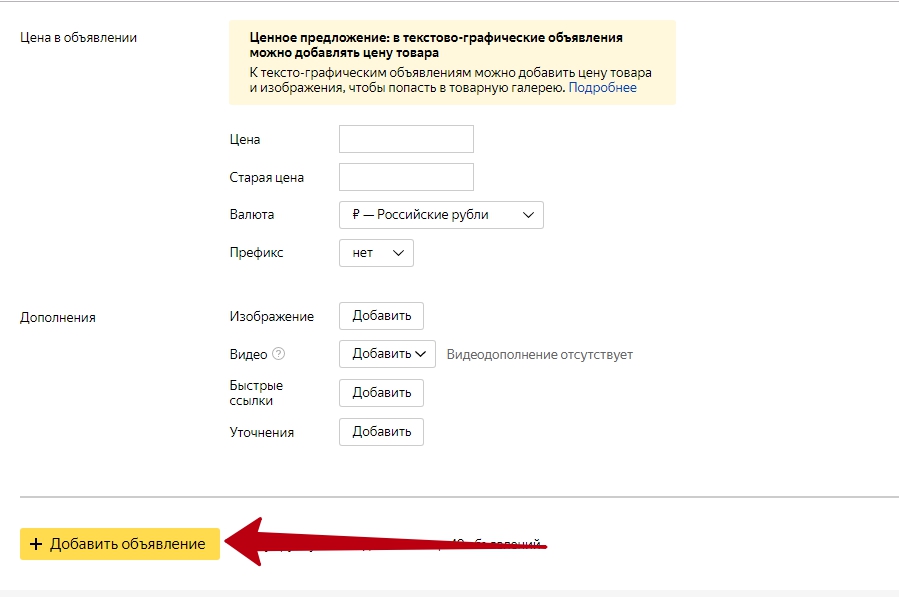The height and width of the screenshot is (597, 899).
Task: Click the help icon next to Видео
Action: click(278, 354)
